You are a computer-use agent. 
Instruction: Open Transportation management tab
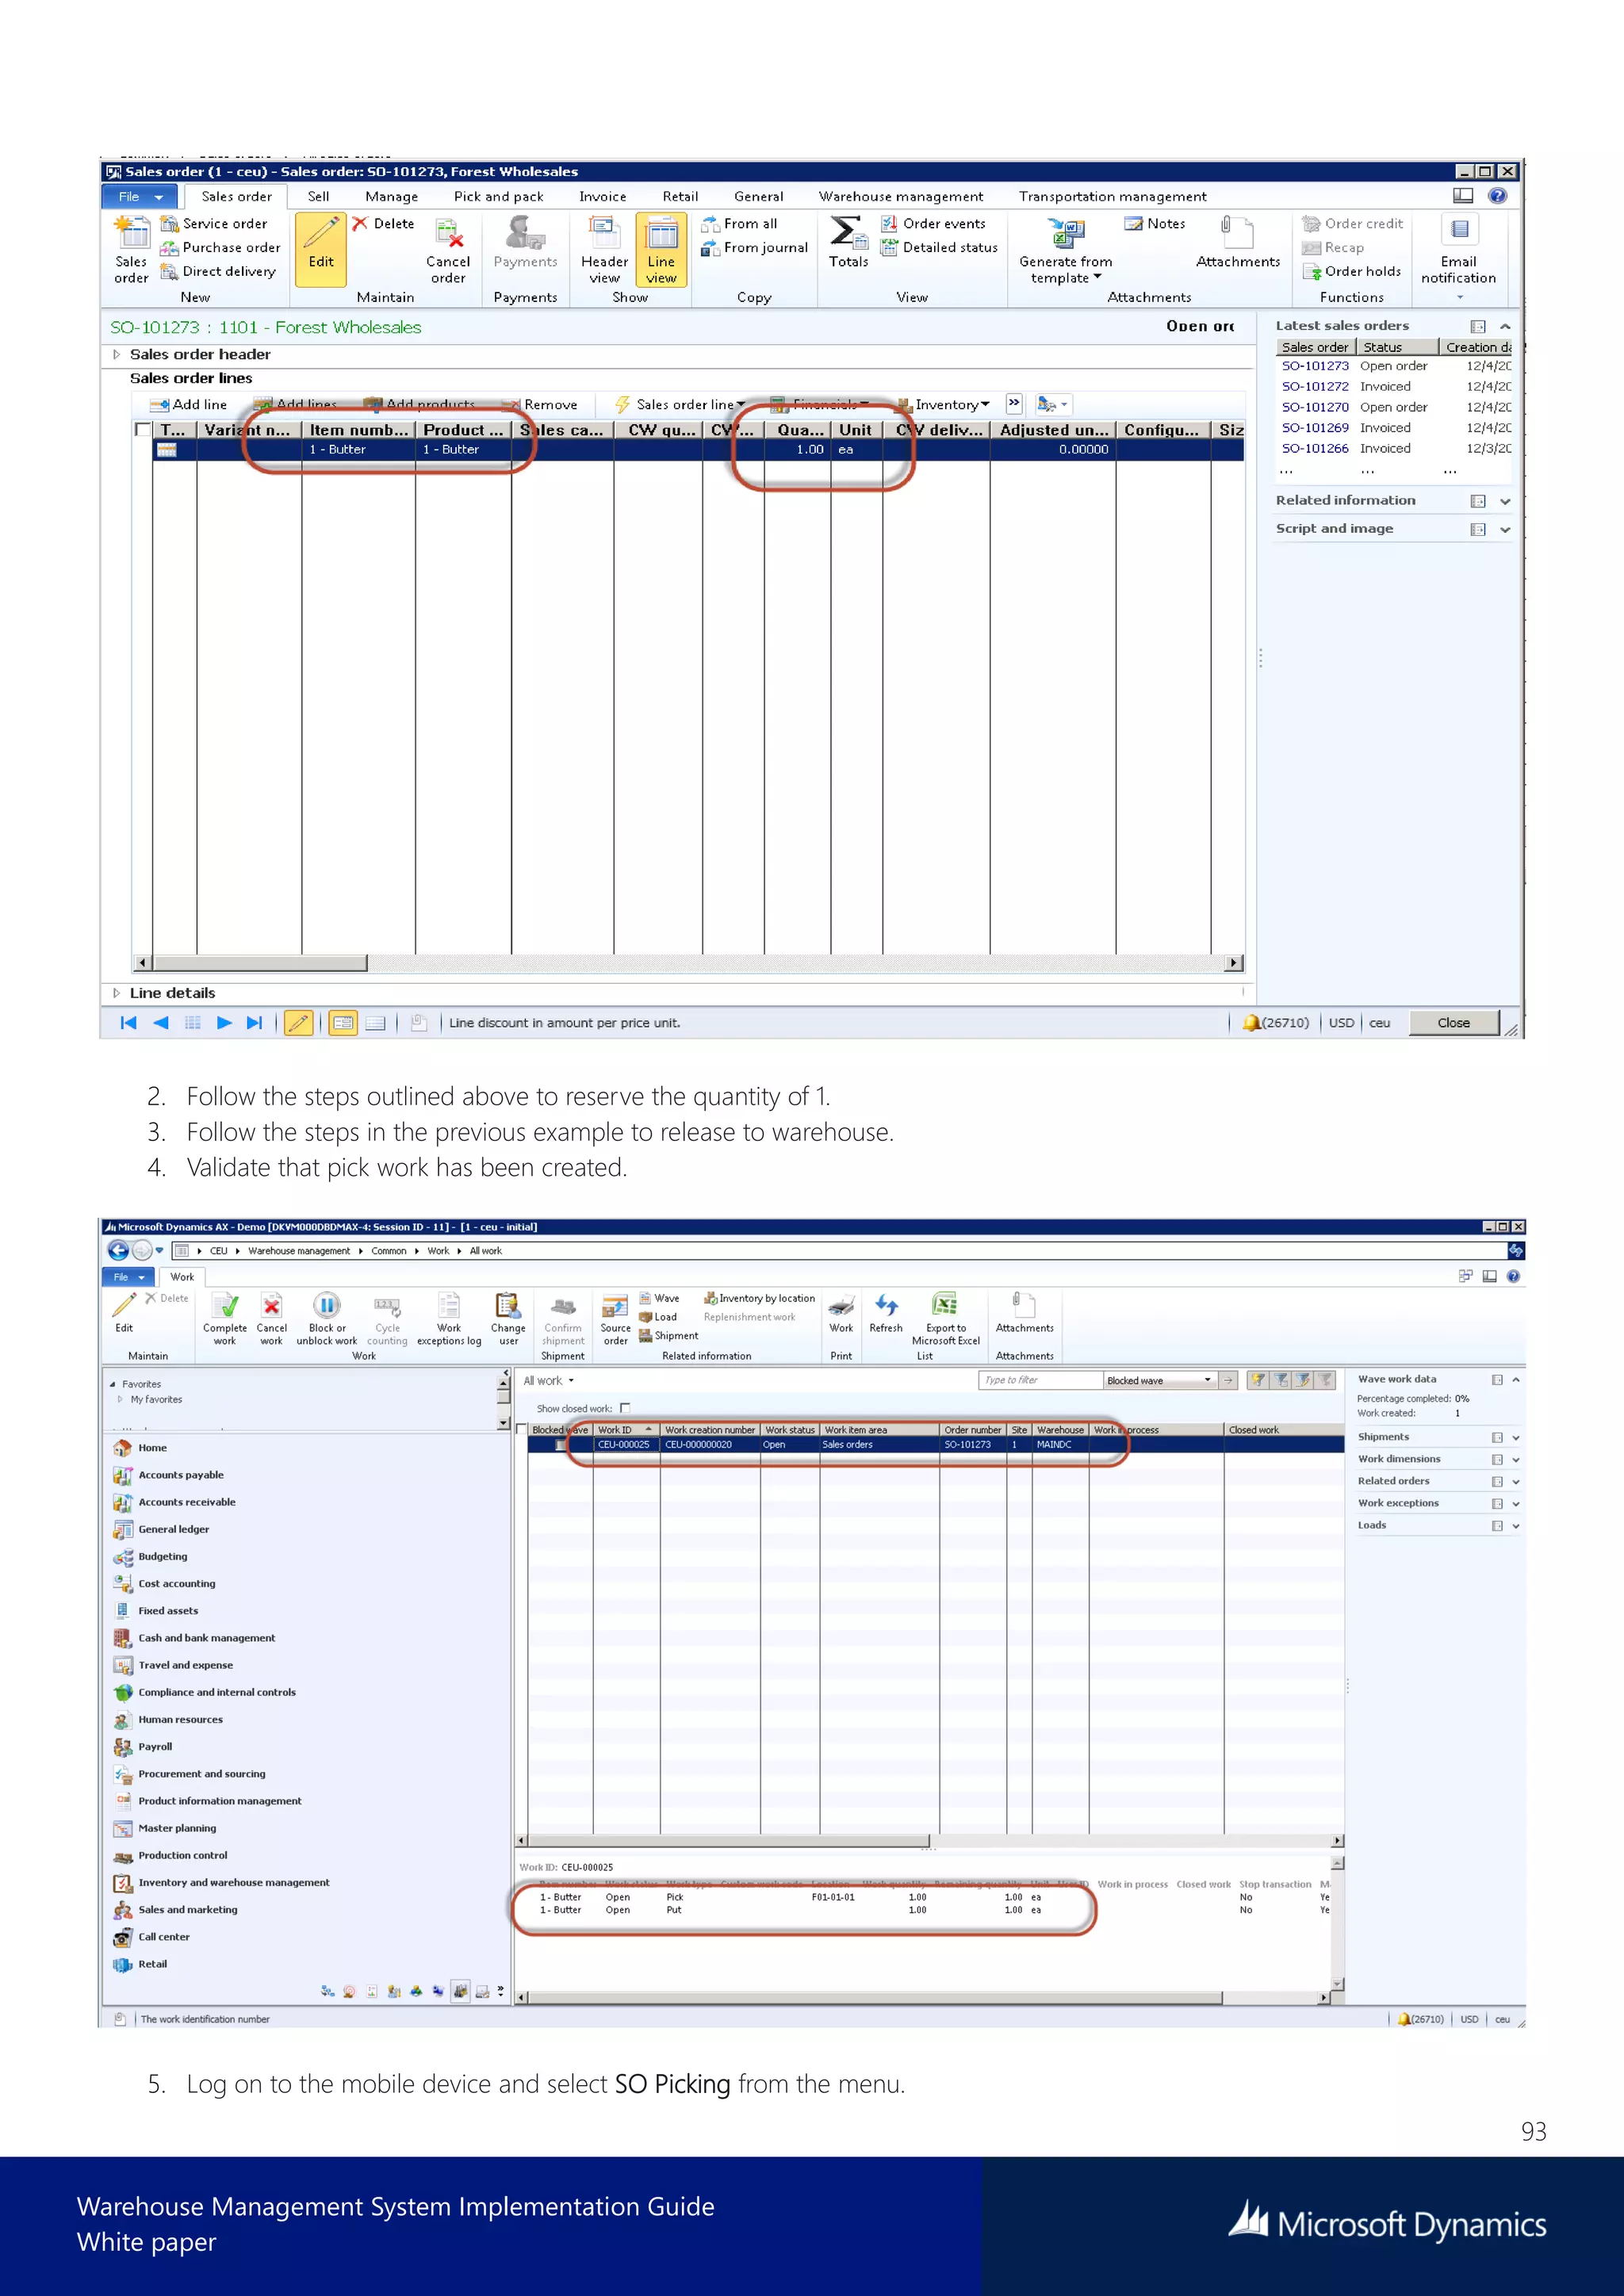(x=1112, y=196)
